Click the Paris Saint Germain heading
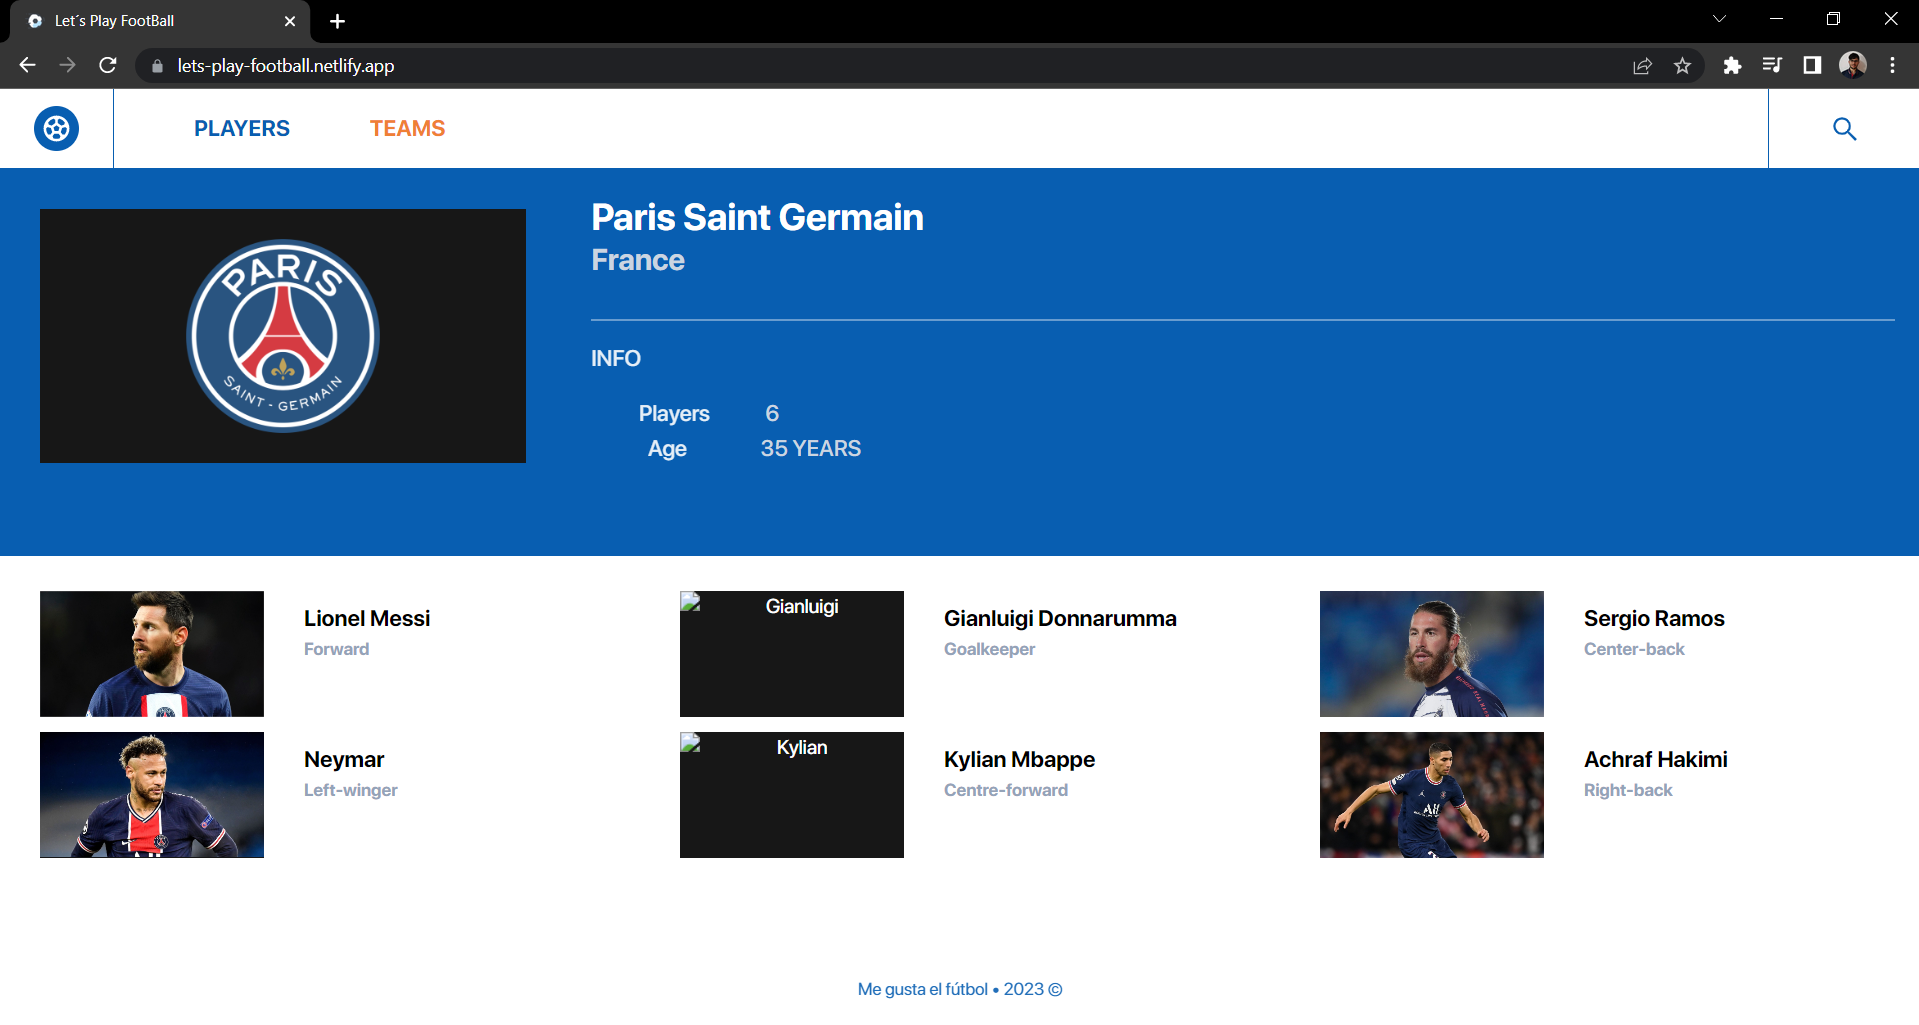This screenshot has width=1919, height=1025. (x=757, y=217)
